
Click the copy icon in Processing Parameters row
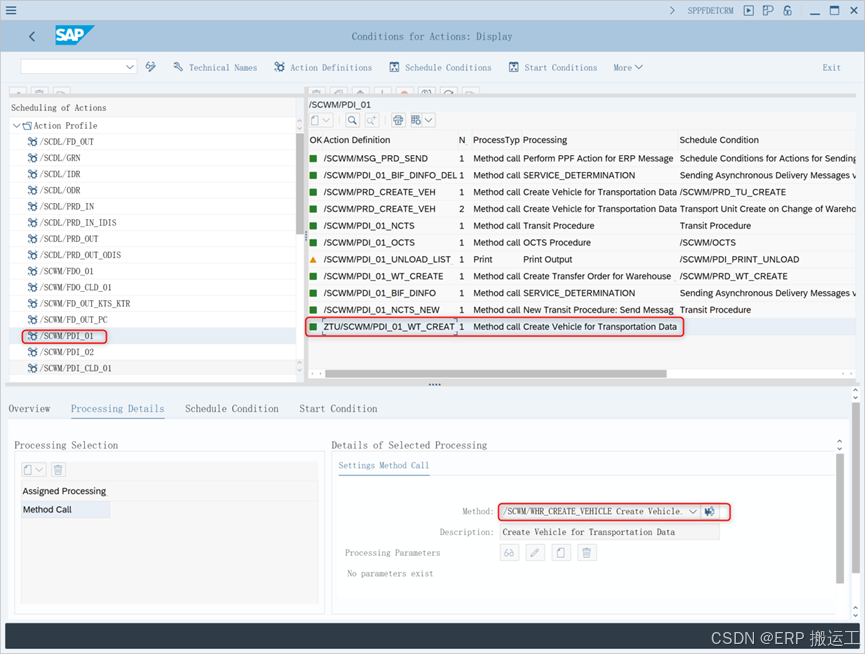pos(562,553)
